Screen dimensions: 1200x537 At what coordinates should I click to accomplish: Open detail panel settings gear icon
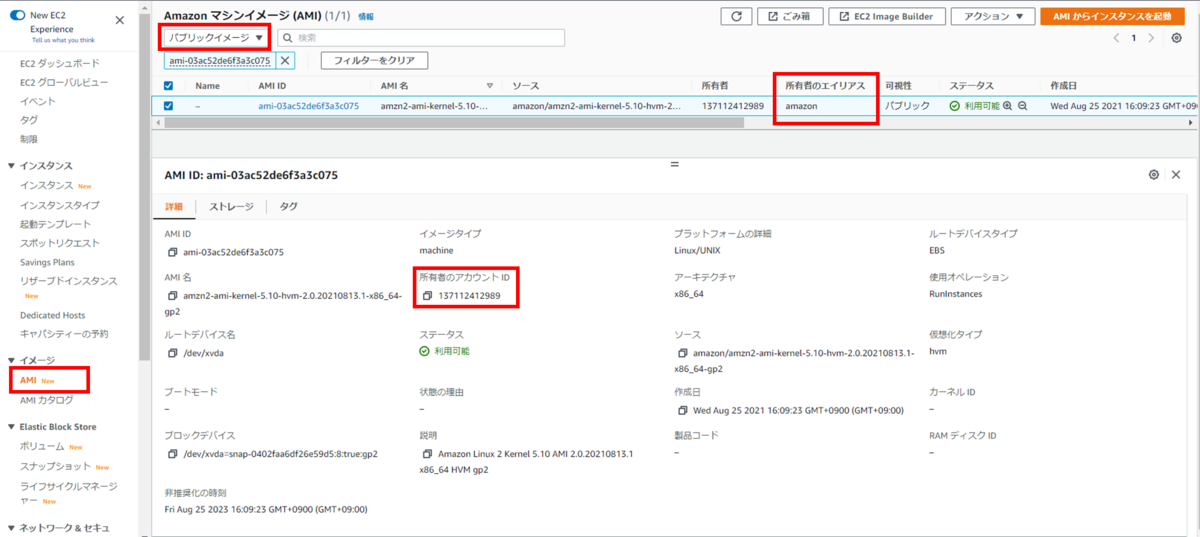pos(1154,174)
